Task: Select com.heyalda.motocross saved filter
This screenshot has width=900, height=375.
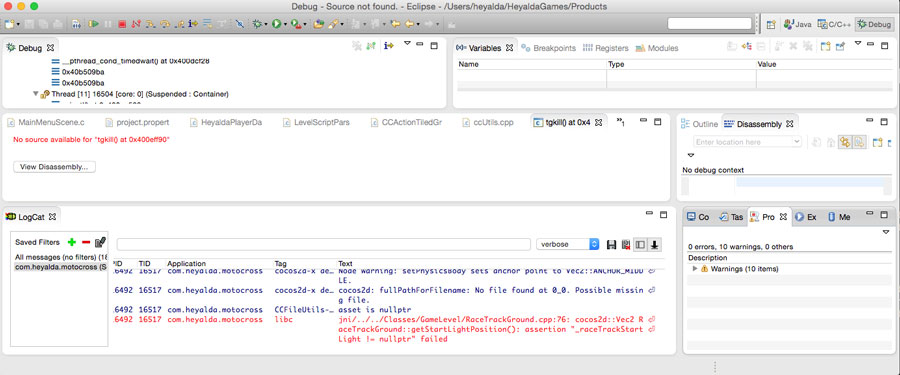Action: [x=60, y=267]
